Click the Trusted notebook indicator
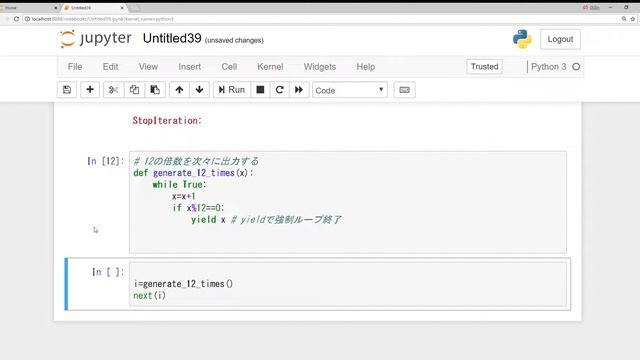Viewport: 640px width, 360px height. pos(484,67)
